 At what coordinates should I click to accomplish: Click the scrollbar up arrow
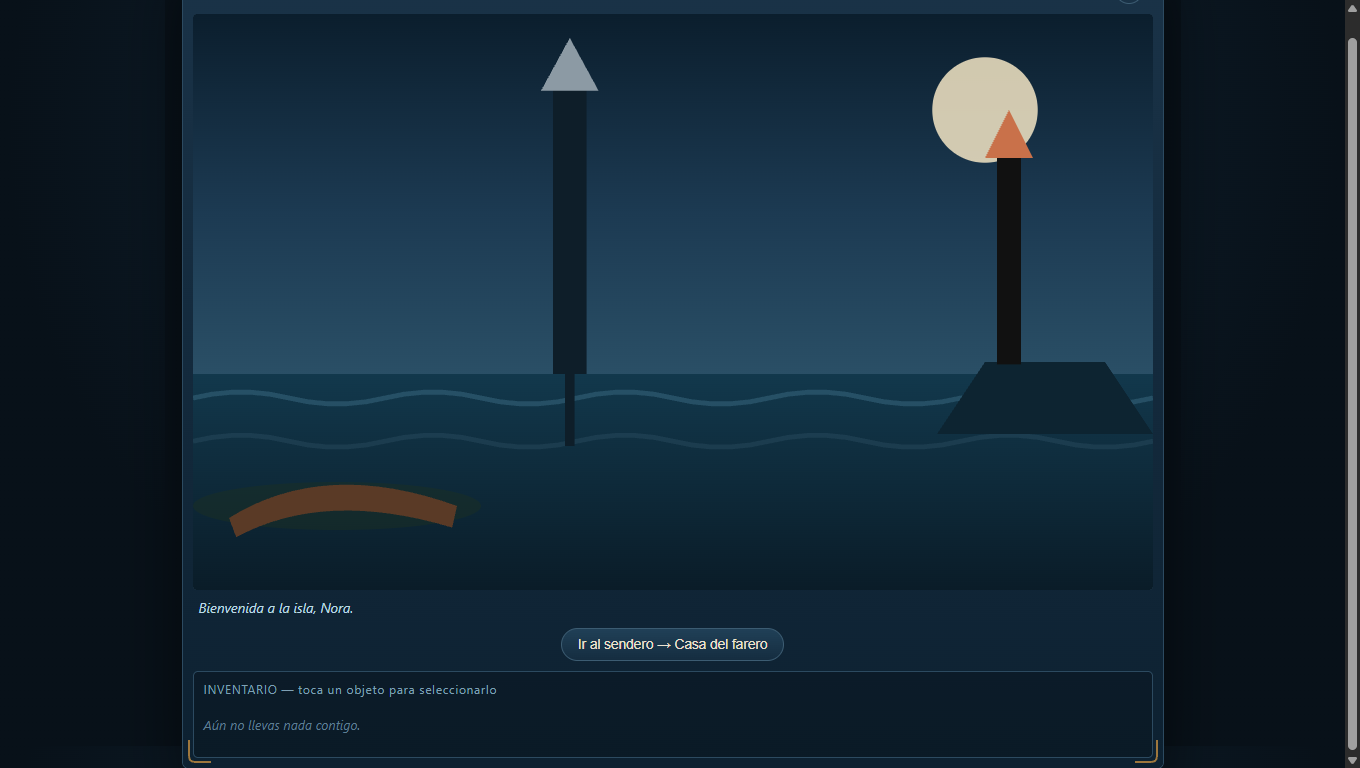tap(1352, 8)
